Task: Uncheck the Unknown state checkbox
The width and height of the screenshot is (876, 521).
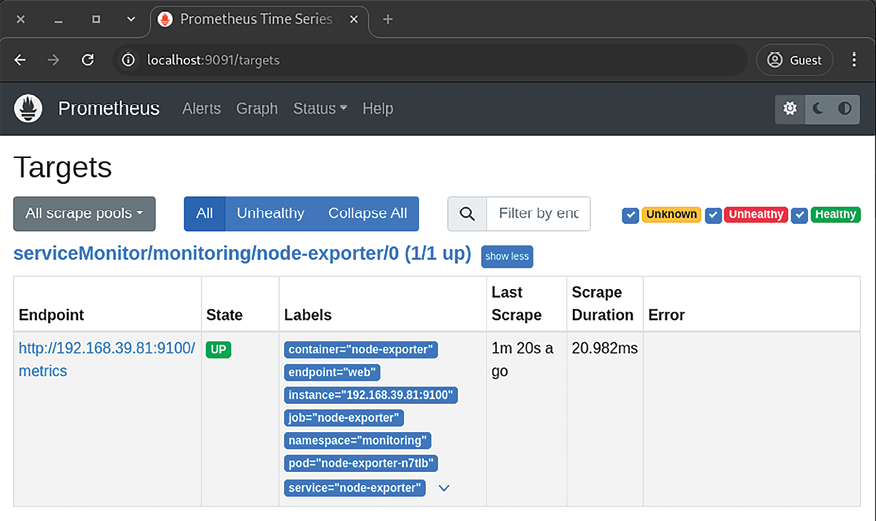Action: tap(630, 215)
